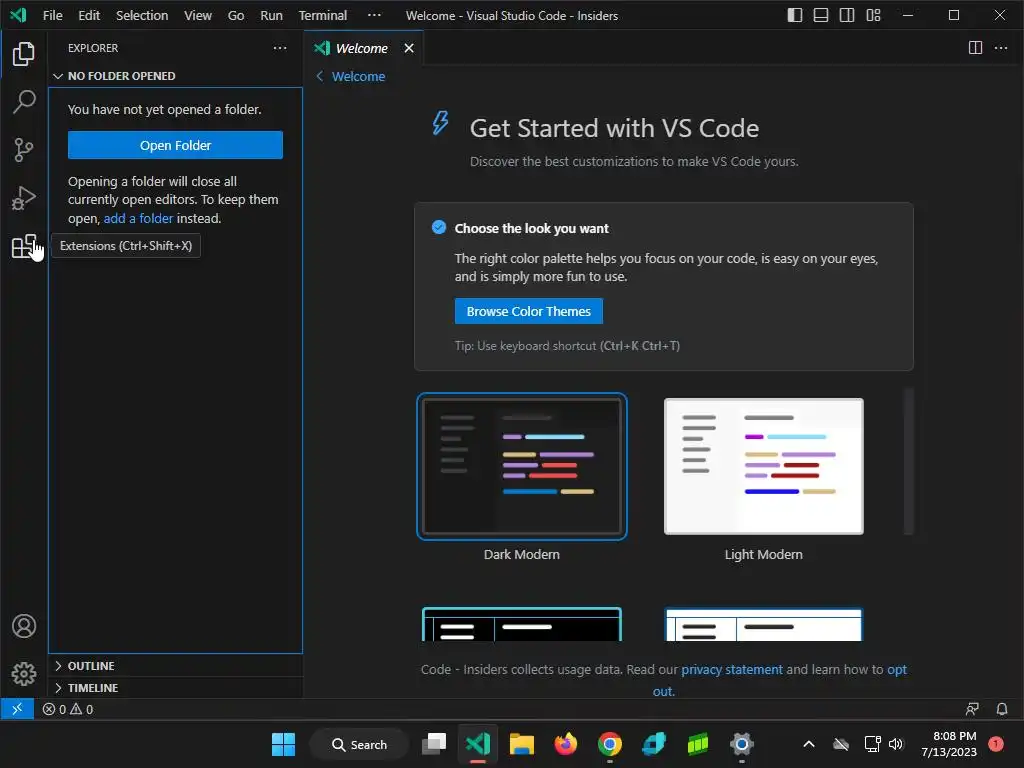Open the Explorer view in activity bar
The width and height of the screenshot is (1024, 768).
point(24,54)
